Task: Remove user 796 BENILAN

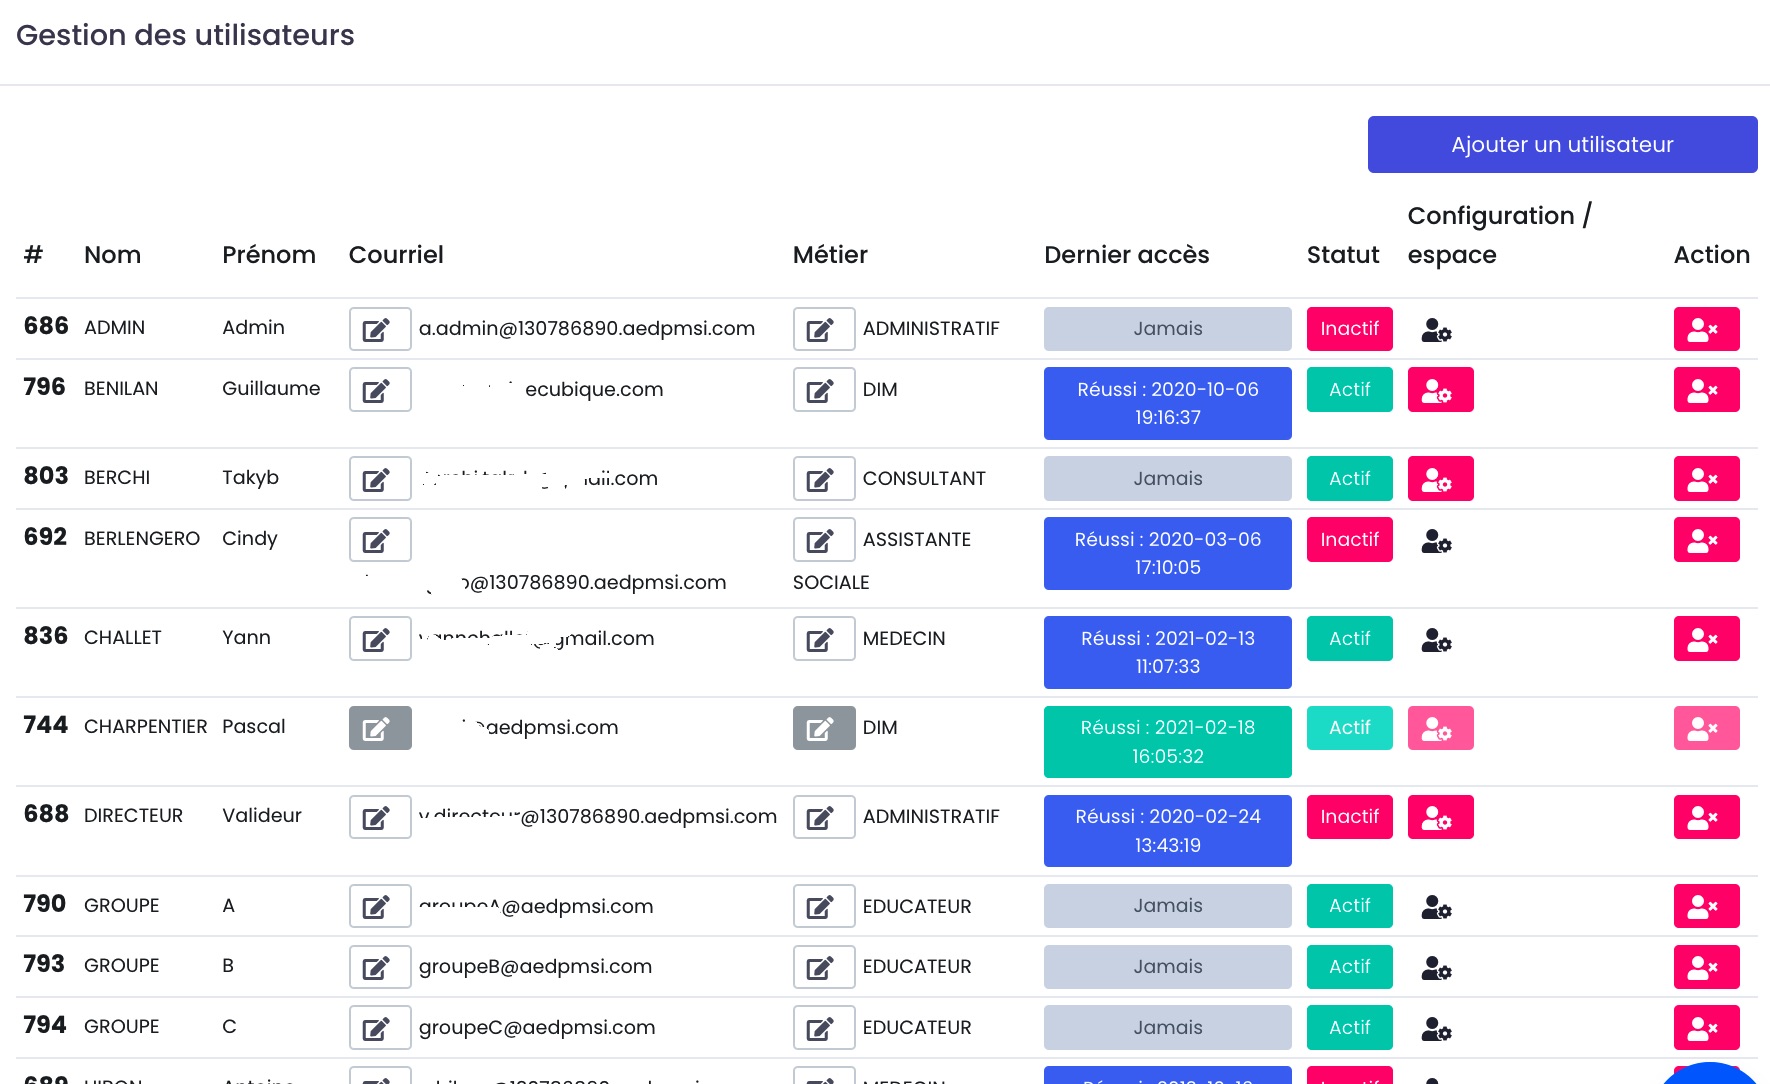Action: pyautogui.click(x=1706, y=390)
